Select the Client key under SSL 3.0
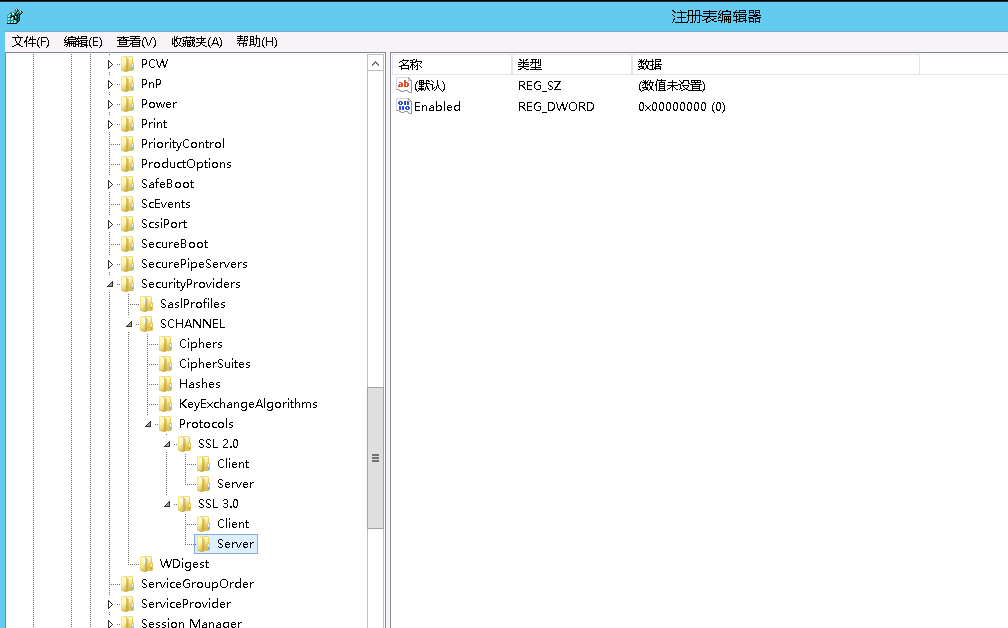Image resolution: width=1008 pixels, height=628 pixels. (233, 524)
